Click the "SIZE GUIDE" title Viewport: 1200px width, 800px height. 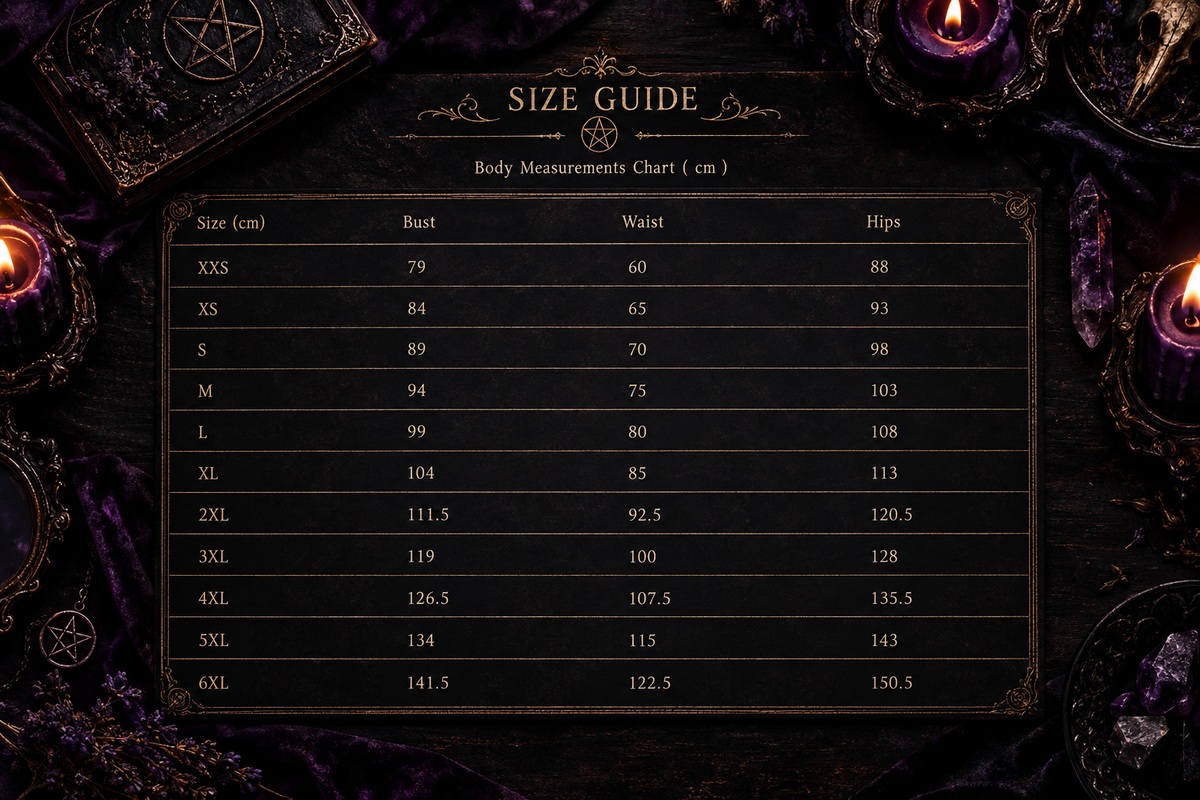pos(603,99)
